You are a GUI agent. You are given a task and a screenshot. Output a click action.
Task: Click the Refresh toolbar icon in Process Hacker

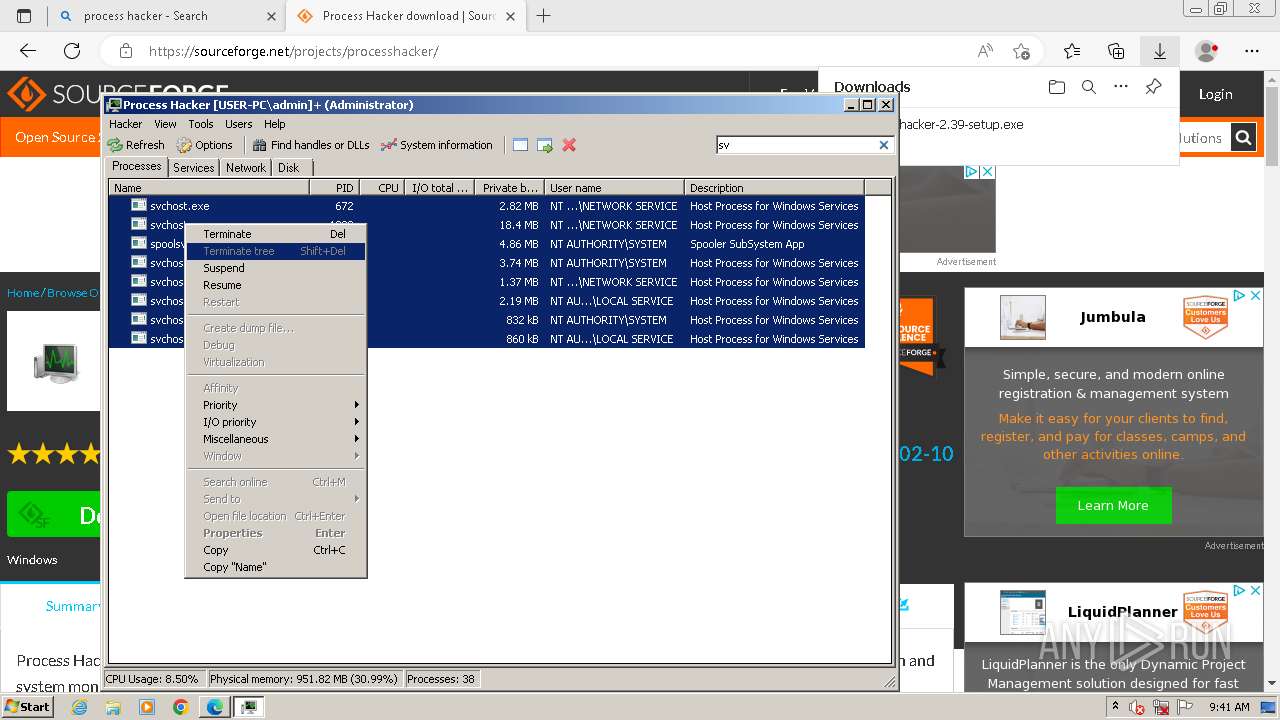click(116, 145)
